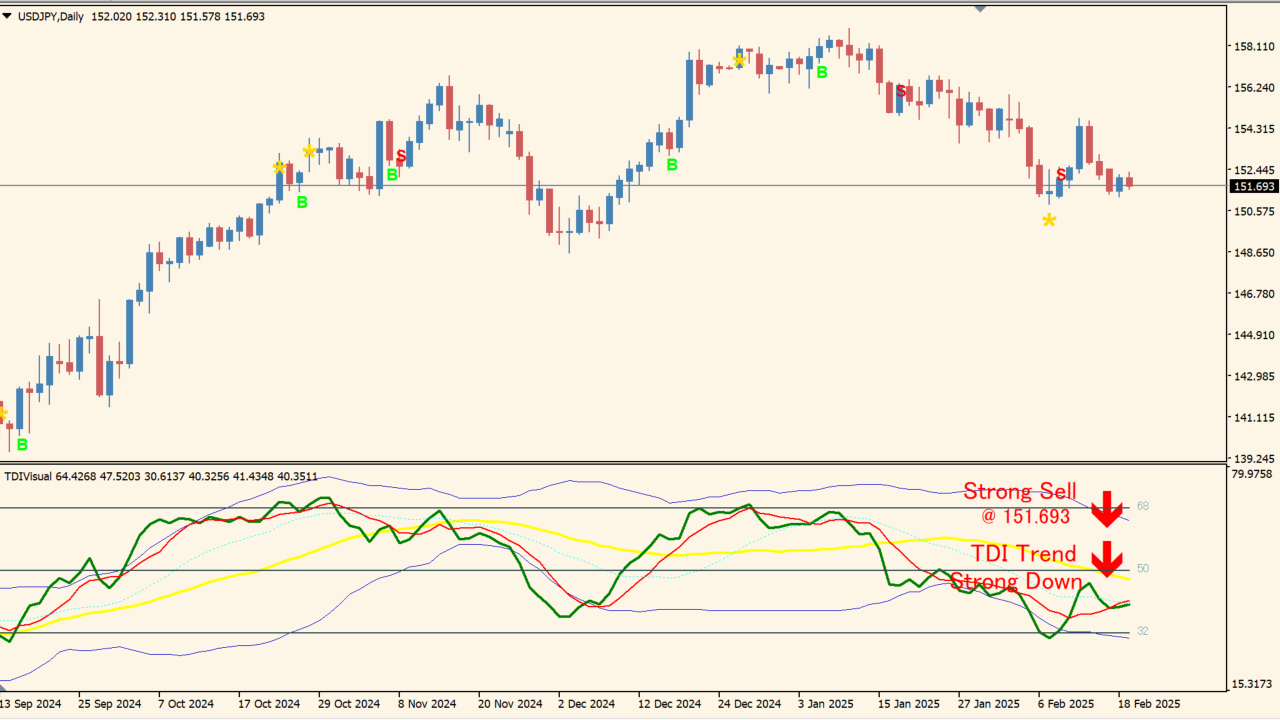
Task: Click the 17 Oct 2024 date label
Action: click(x=268, y=703)
